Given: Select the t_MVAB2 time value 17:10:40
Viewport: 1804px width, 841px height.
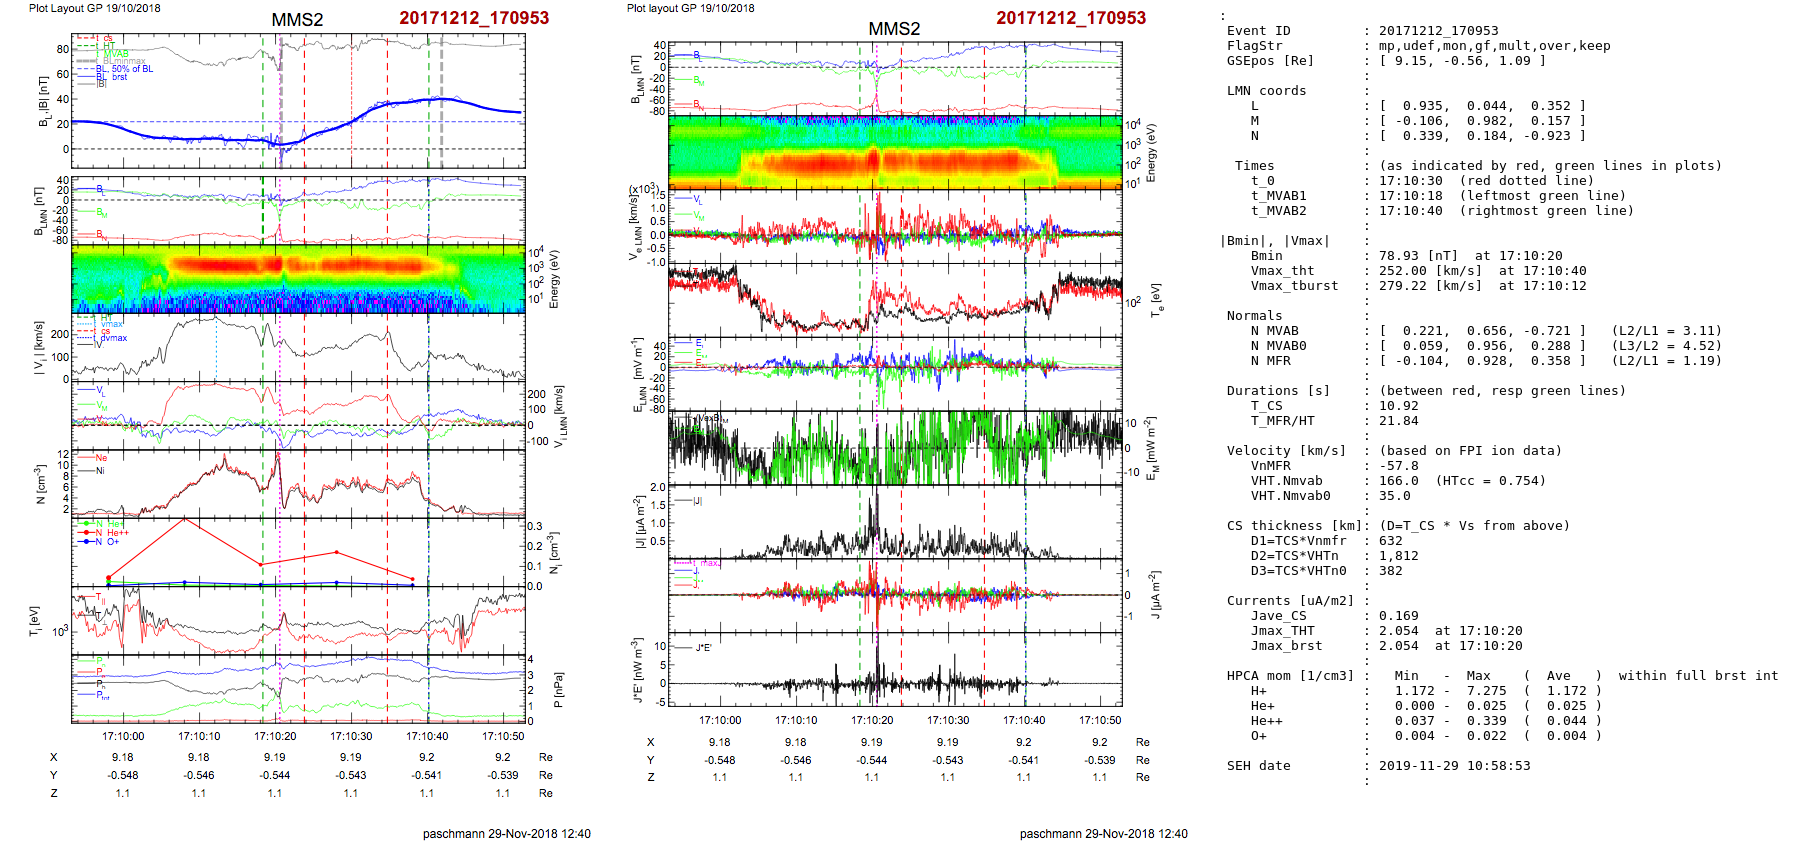Looking at the screenshot, I should (1411, 211).
